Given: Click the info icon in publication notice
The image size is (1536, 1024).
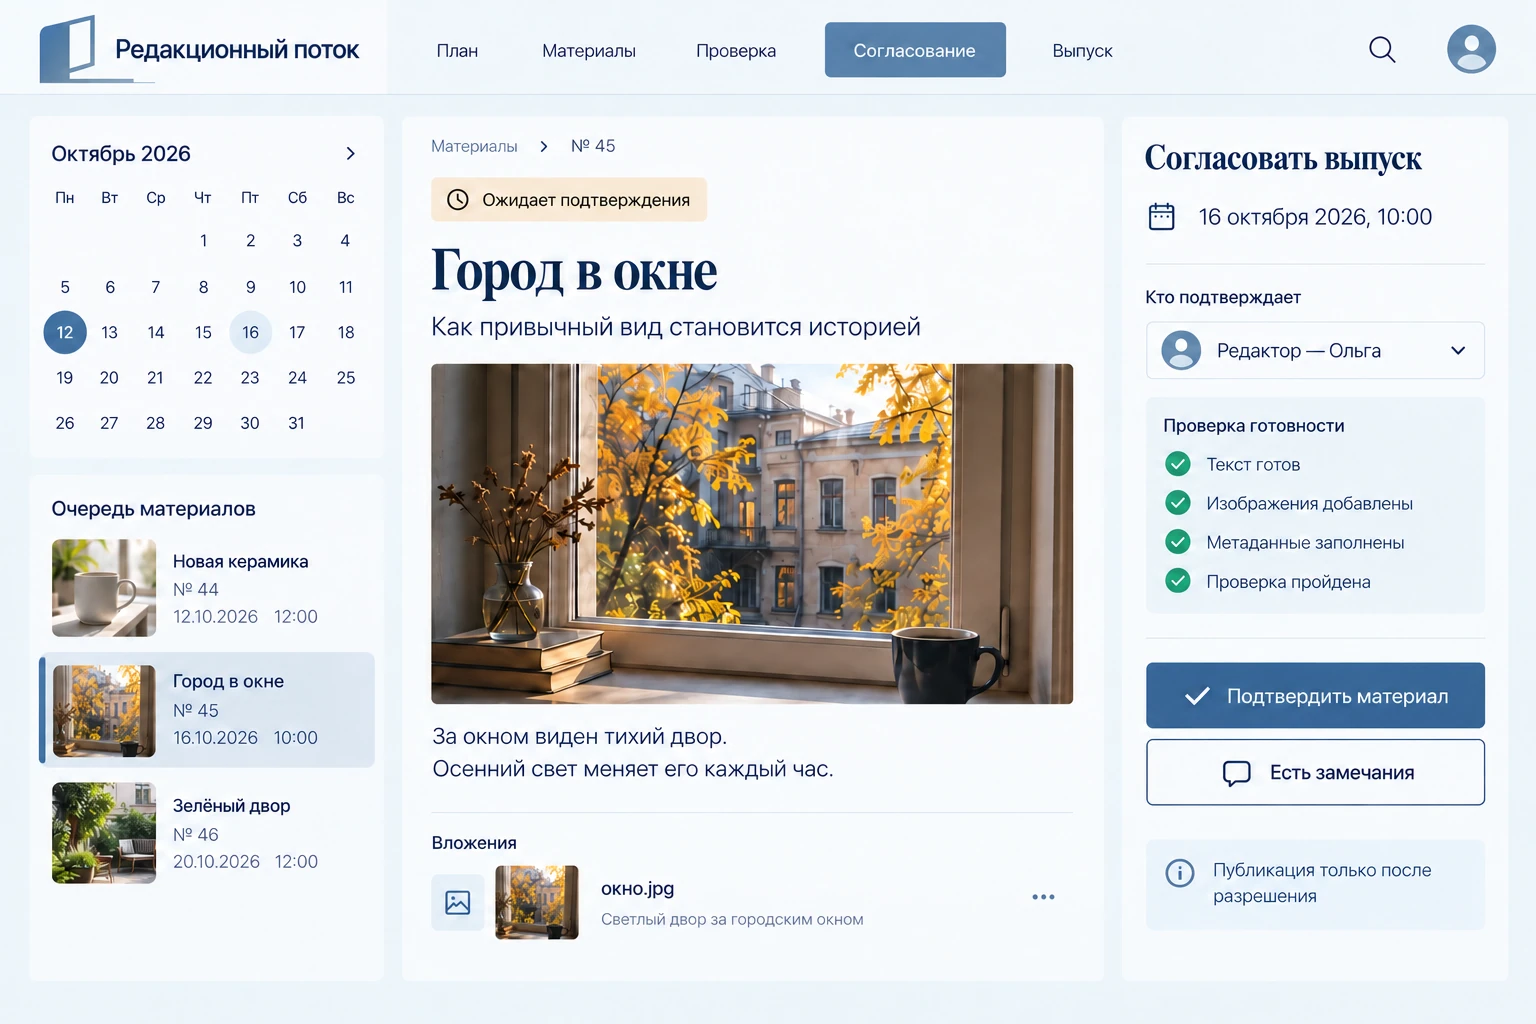Looking at the screenshot, I should (1179, 873).
